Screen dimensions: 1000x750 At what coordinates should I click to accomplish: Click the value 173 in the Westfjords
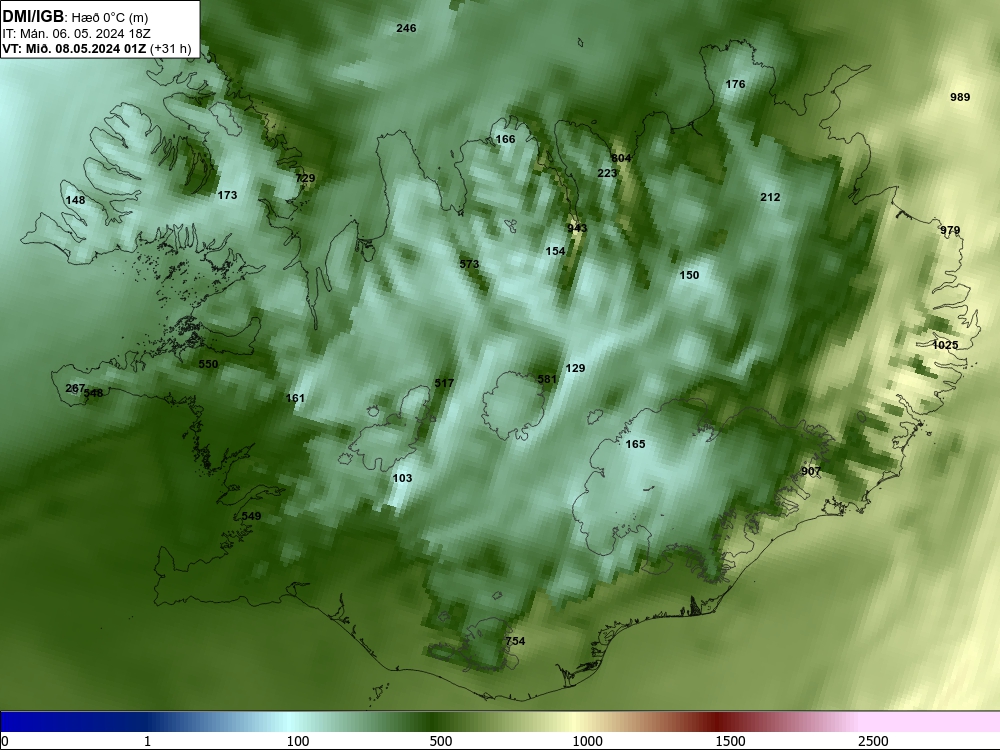[x=227, y=195]
